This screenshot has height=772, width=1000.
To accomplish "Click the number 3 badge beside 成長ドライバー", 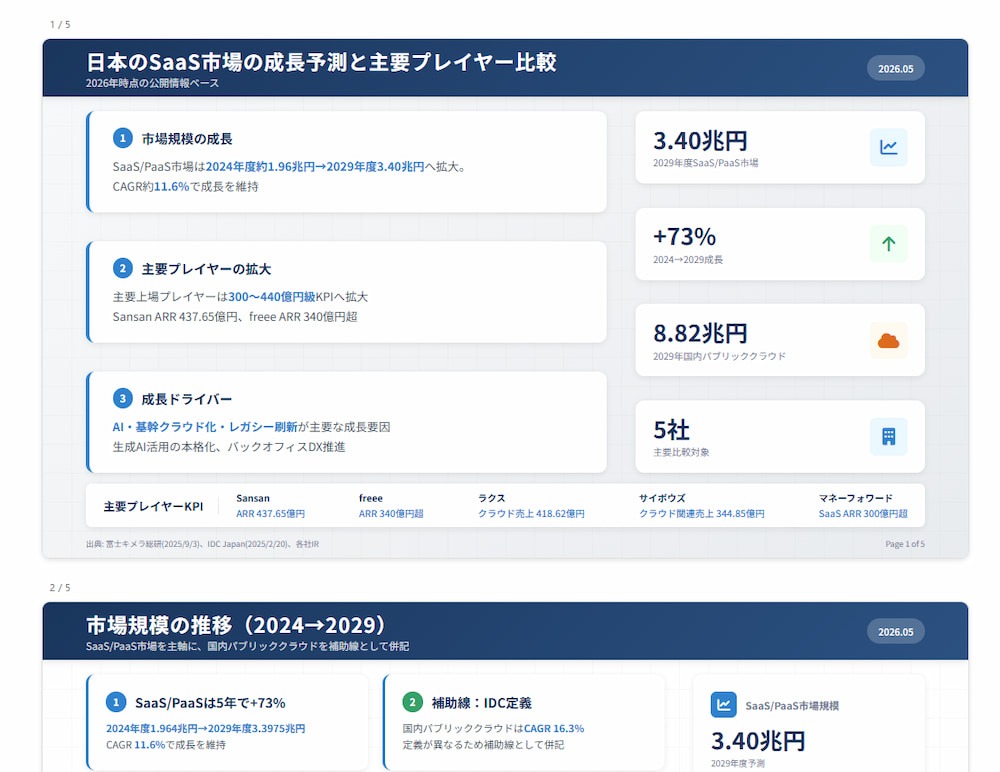I will [122, 398].
